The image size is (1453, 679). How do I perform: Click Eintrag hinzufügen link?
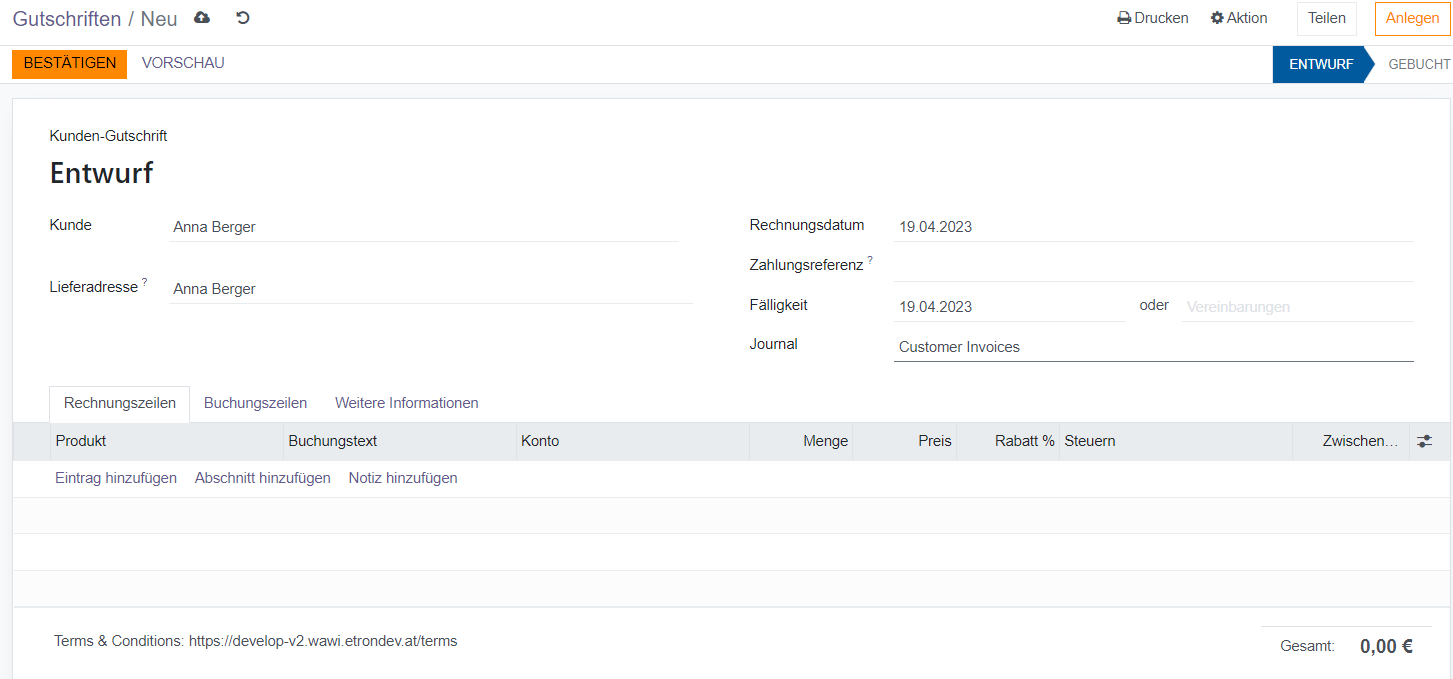116,478
